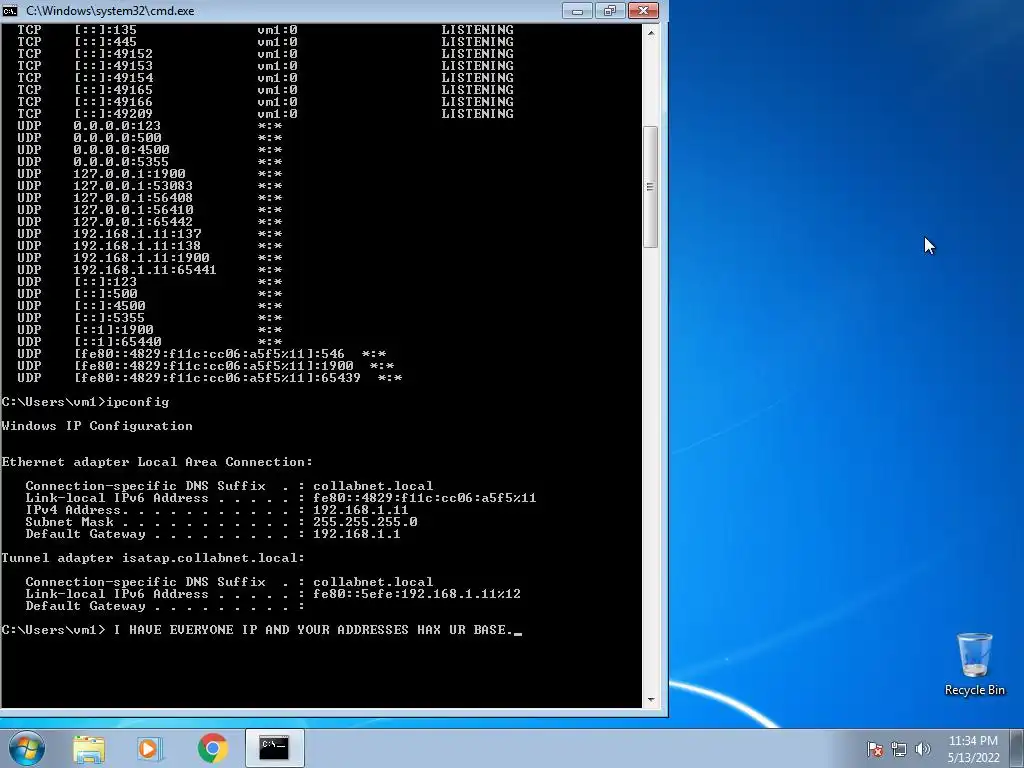Open the network status tray icon
Viewport: 1024px width, 768px height.
[x=899, y=749]
